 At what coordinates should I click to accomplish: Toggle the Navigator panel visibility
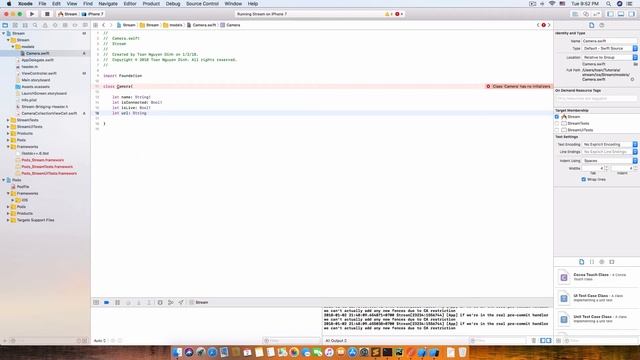pyautogui.click(x=611, y=14)
